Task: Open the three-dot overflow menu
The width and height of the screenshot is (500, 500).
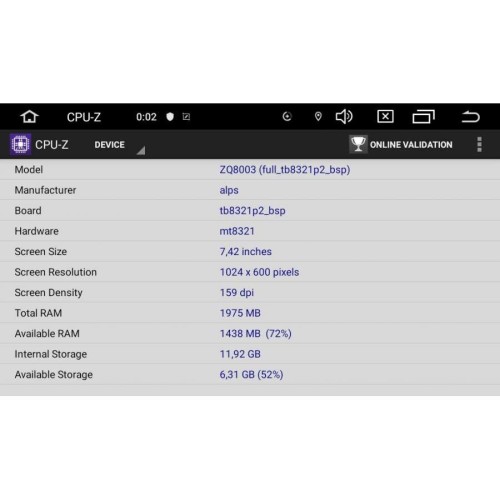Action: coord(479,144)
